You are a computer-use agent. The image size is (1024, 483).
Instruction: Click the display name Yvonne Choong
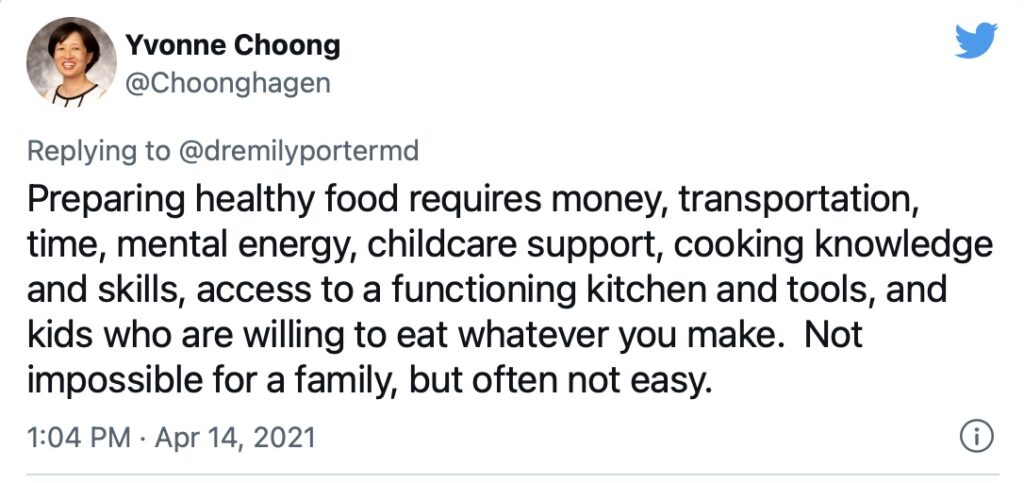coord(232,45)
